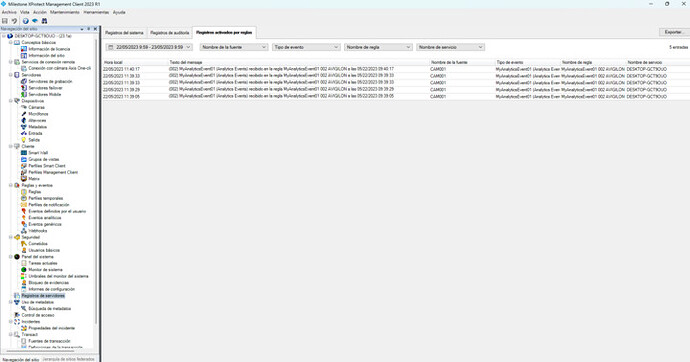This screenshot has height=362, width=690.
Task: Click the Metadatos icon in the tree
Action: pos(24,127)
